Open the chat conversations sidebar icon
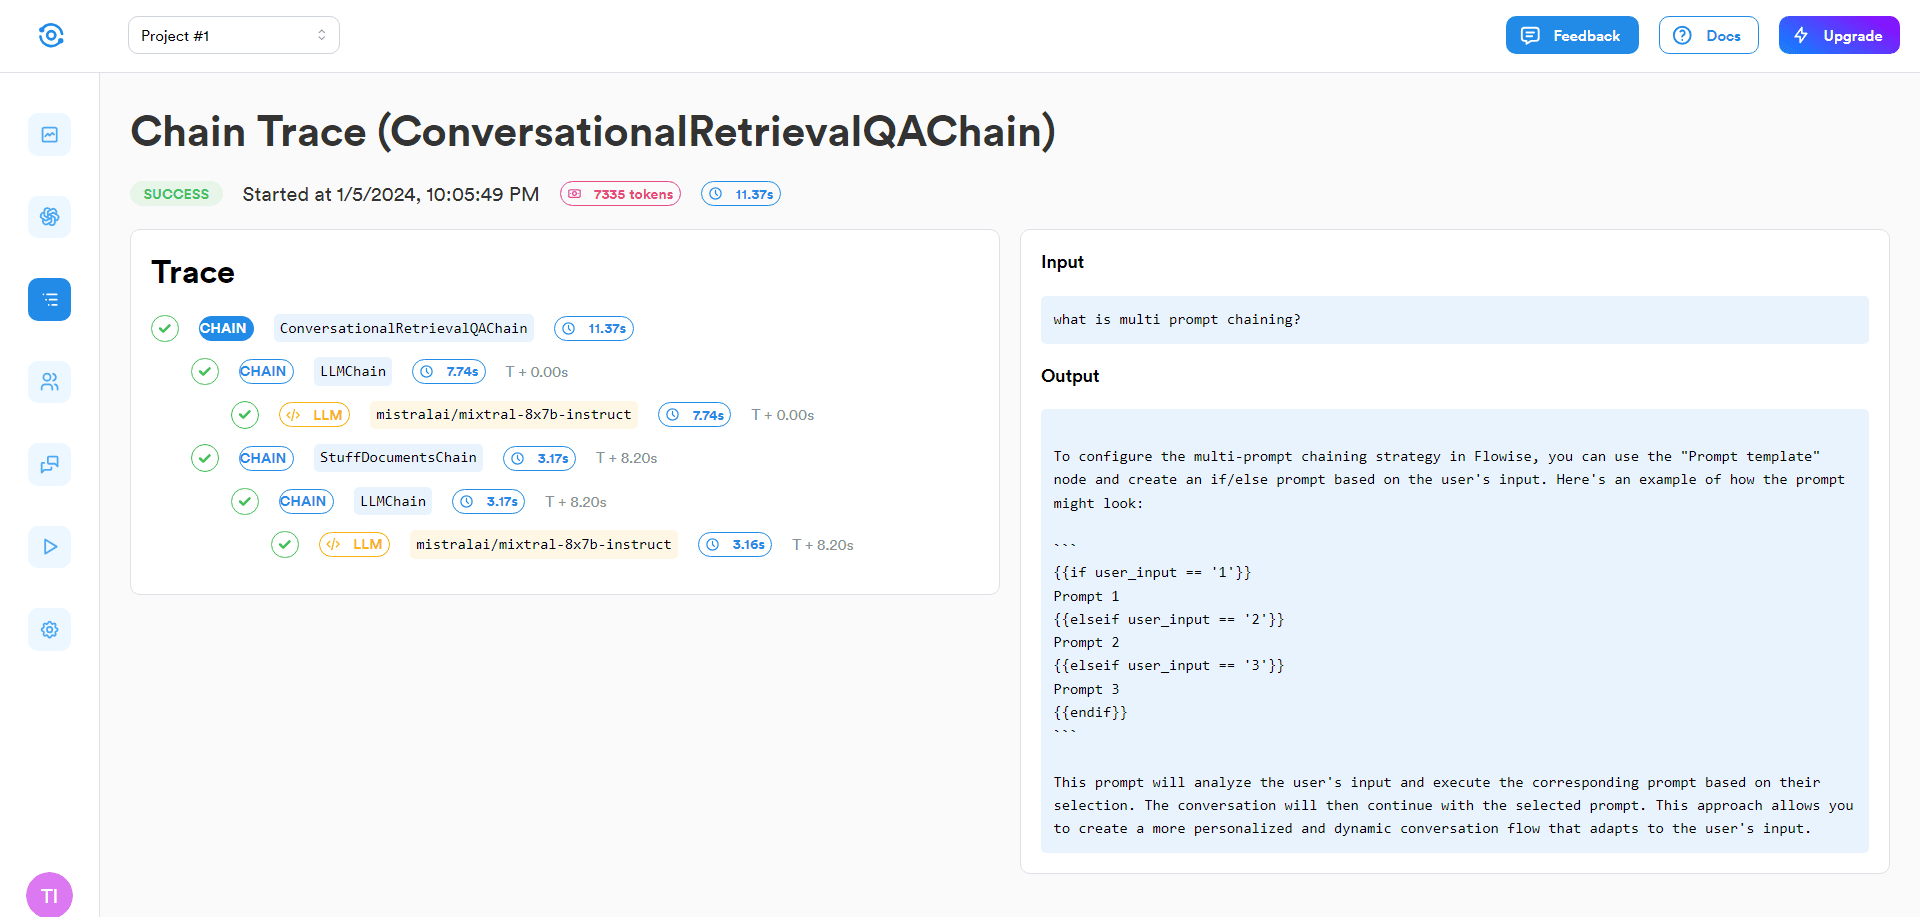Viewport: 1920px width, 917px height. tap(49, 464)
